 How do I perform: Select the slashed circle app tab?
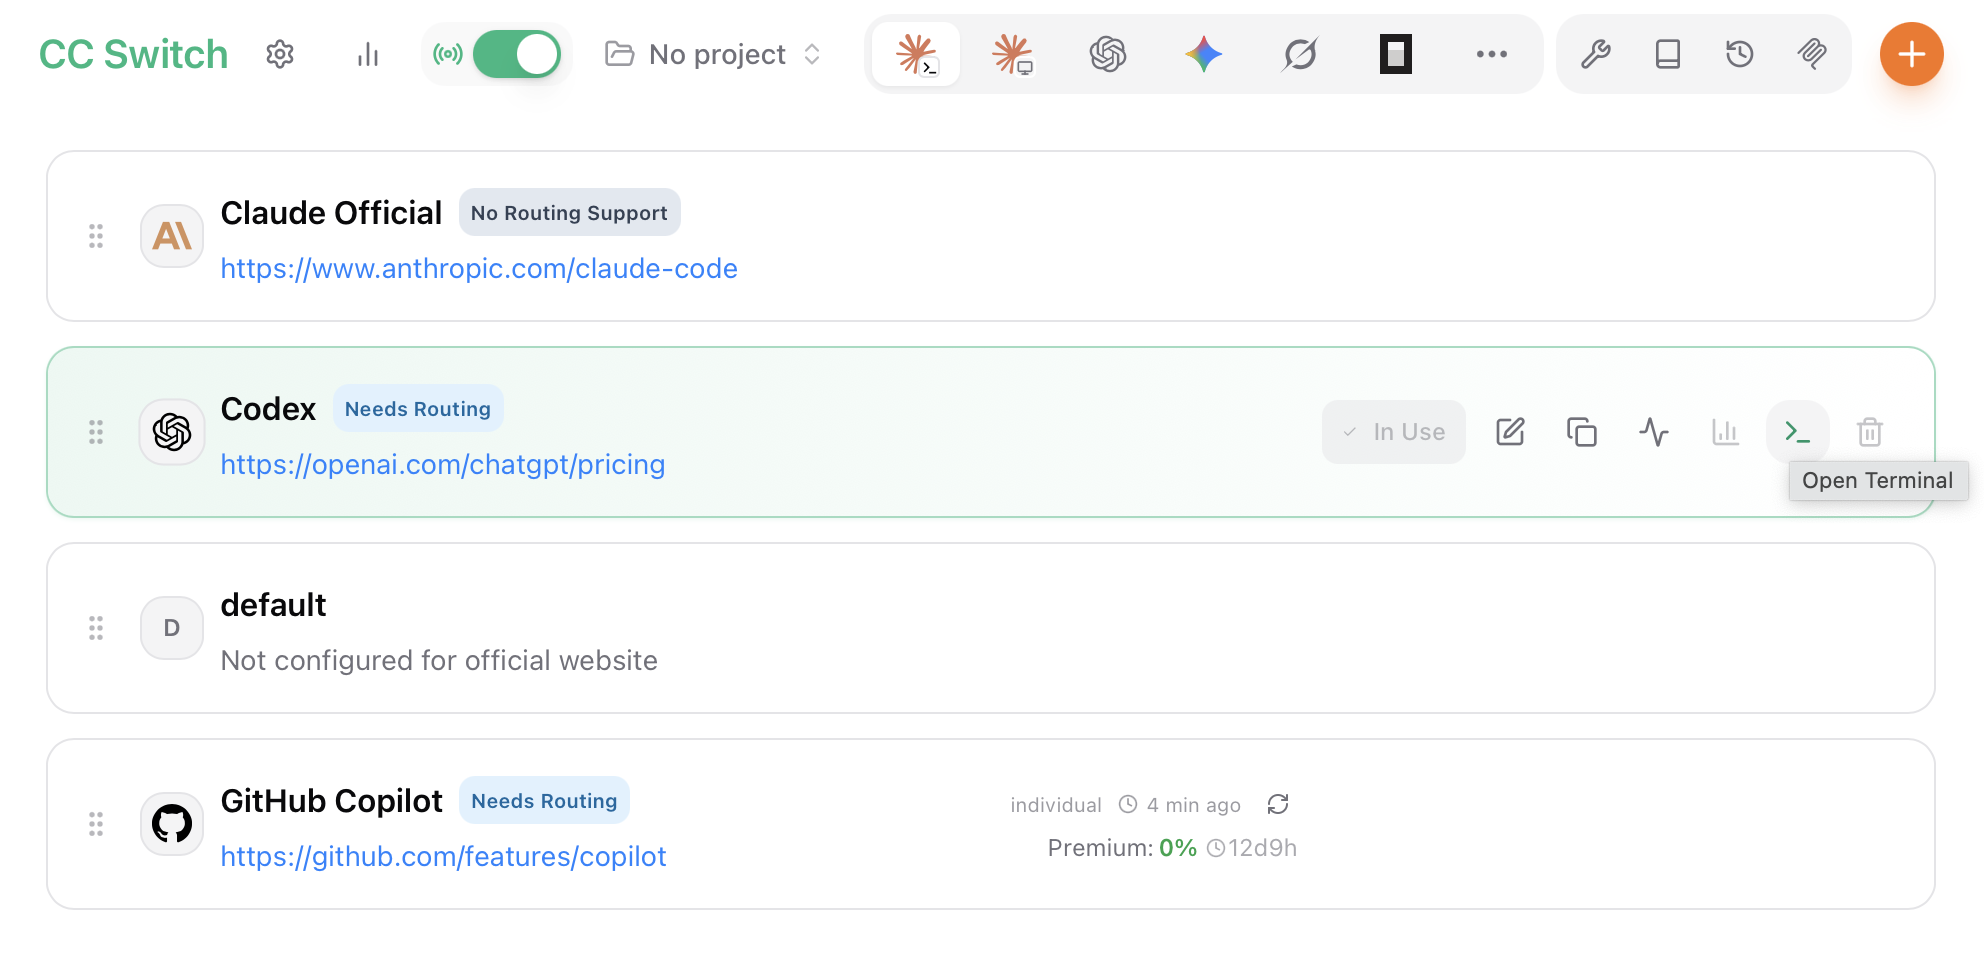1300,54
